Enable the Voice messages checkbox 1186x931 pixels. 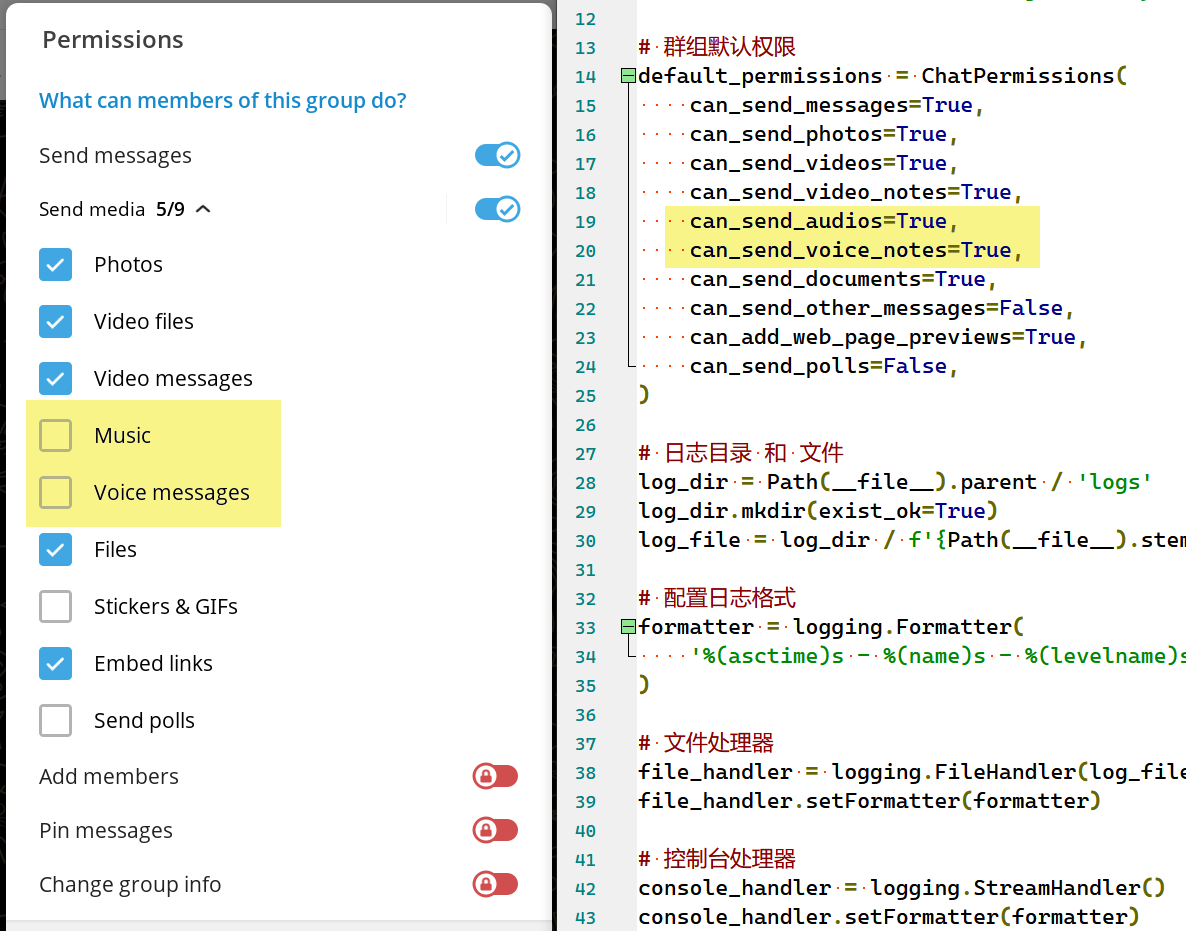tap(56, 493)
